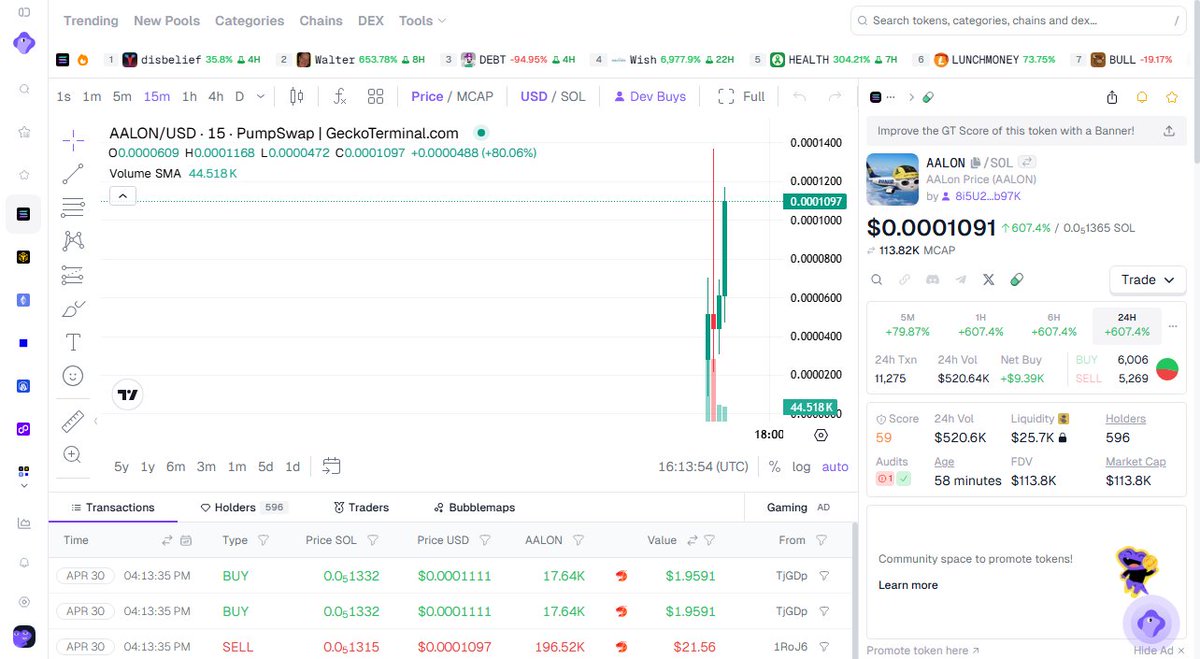The height and width of the screenshot is (659, 1200).
Task: Toggle percent scale on price axis
Action: [775, 466]
